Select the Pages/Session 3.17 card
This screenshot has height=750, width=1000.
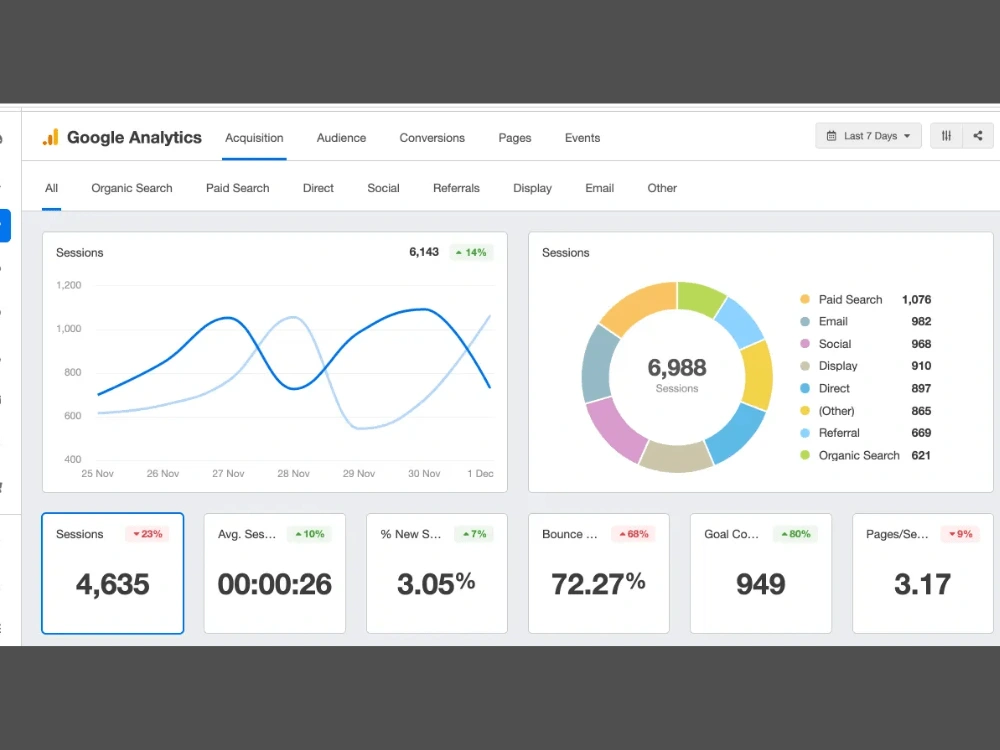tap(923, 573)
